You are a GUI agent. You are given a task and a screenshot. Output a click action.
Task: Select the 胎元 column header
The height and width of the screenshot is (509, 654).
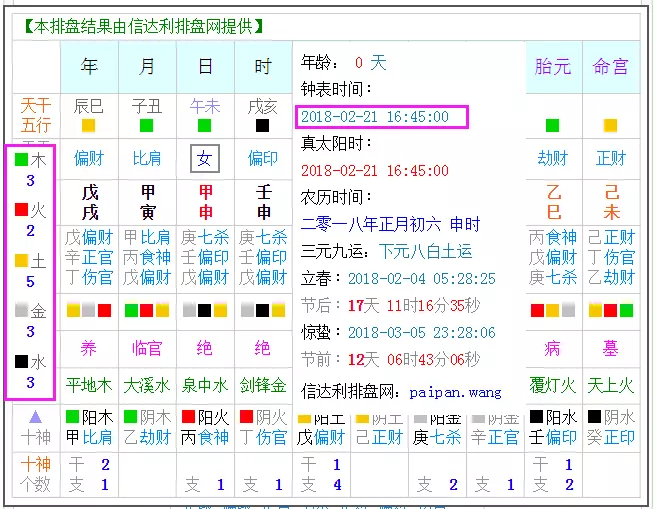point(553,67)
